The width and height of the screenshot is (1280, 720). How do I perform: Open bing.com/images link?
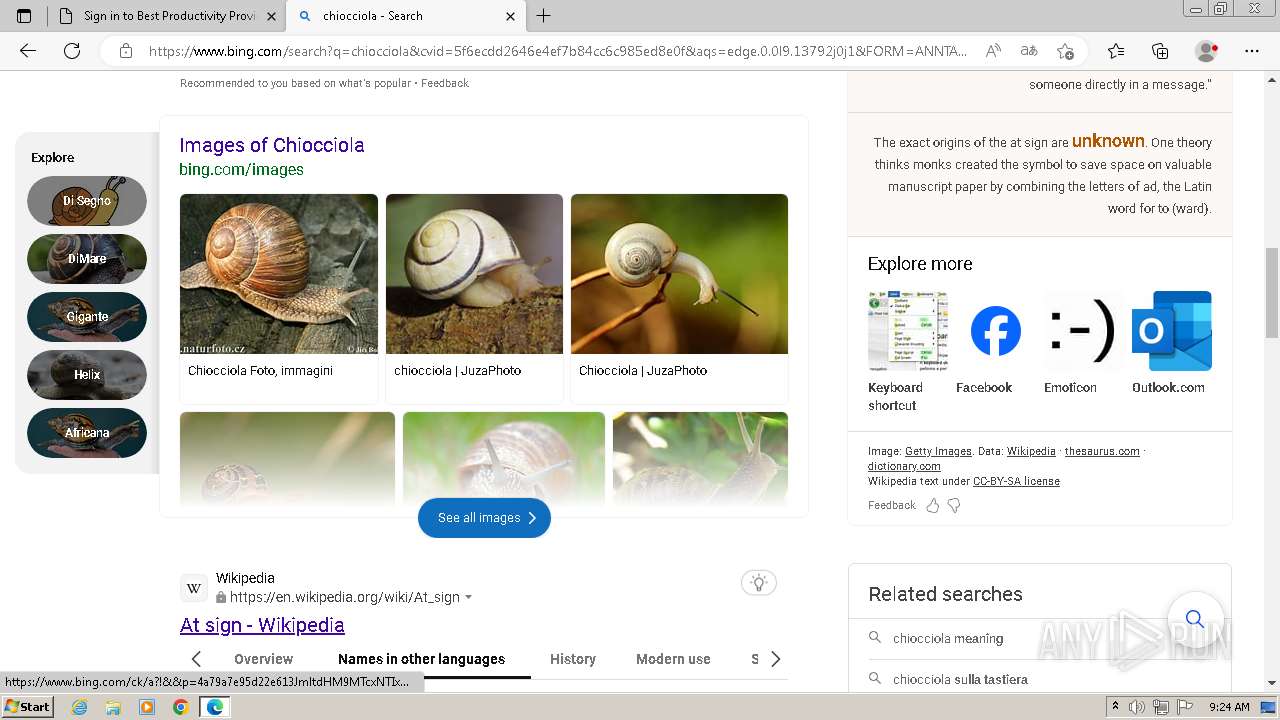[x=241, y=170]
